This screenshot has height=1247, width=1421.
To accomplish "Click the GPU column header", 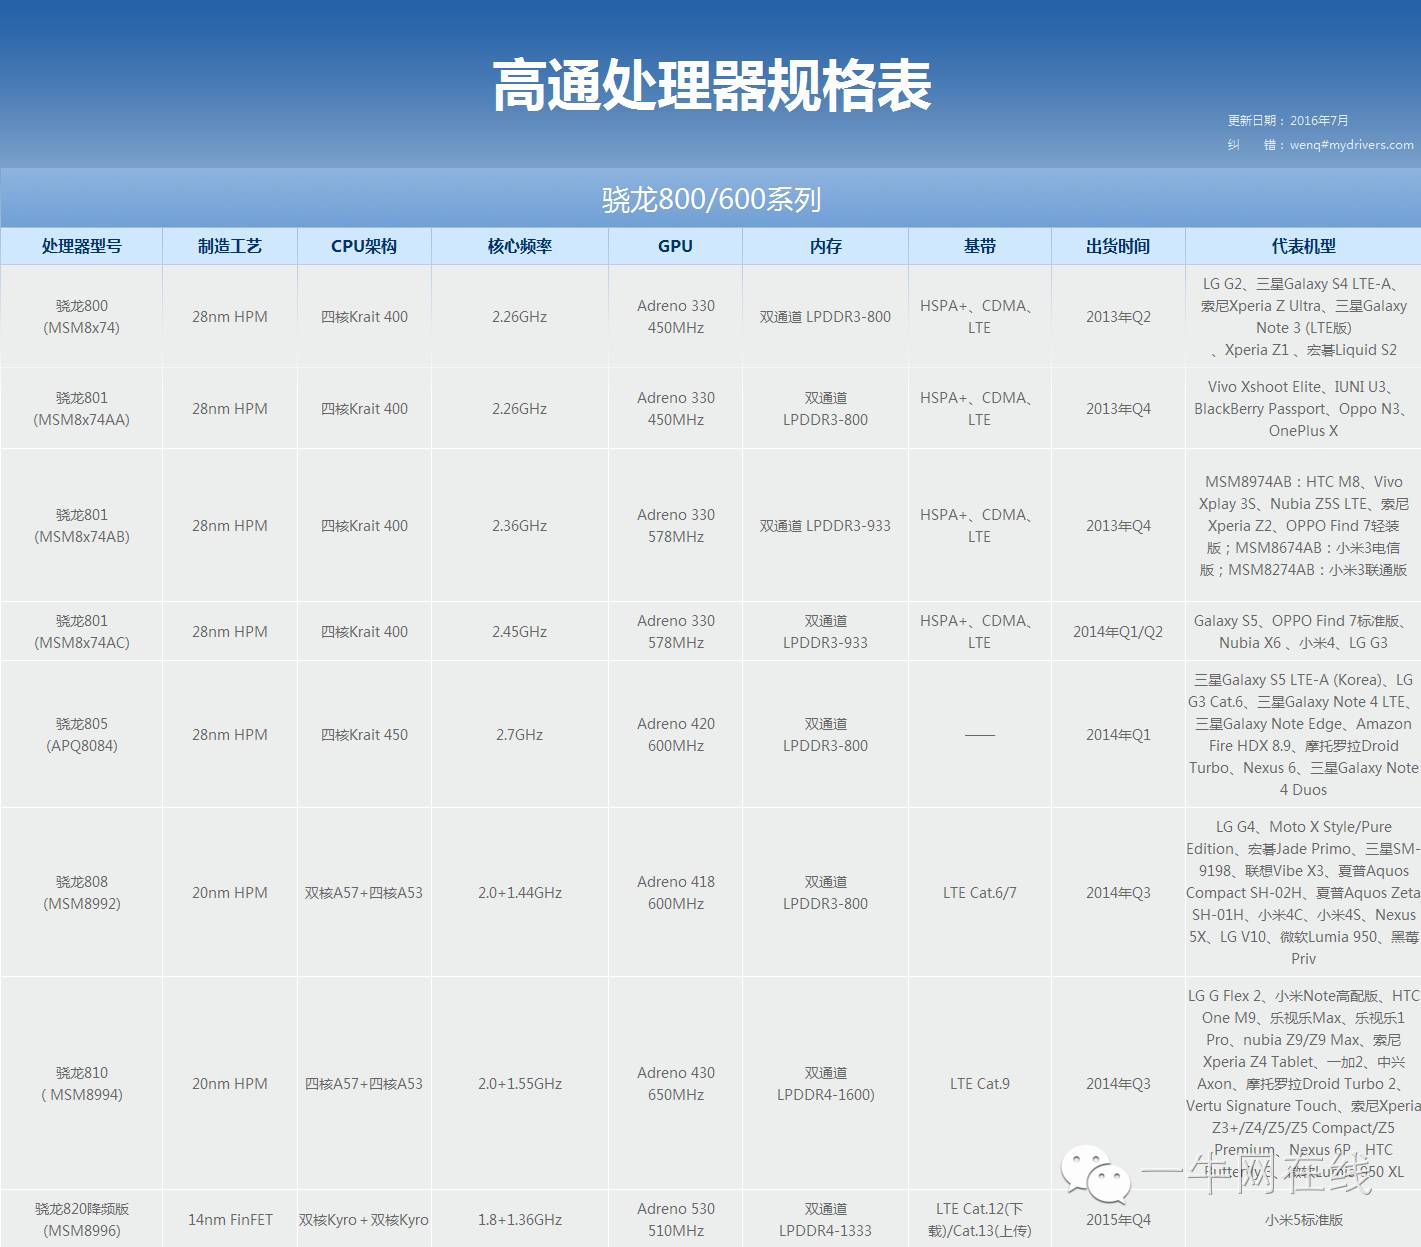I will coord(676,246).
